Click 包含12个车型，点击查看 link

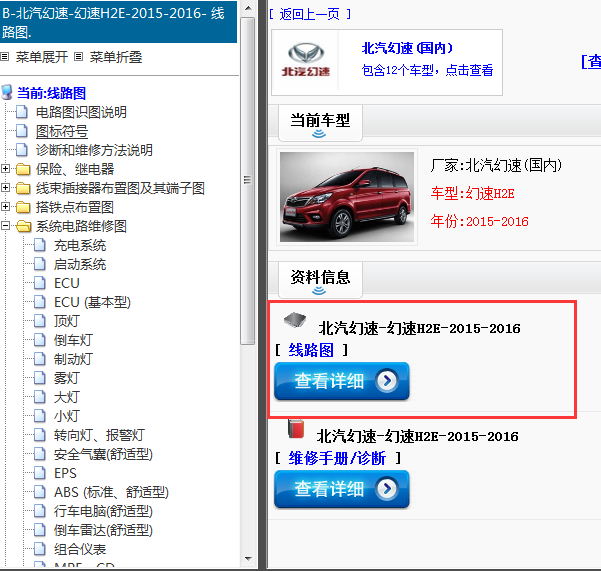[x=427, y=70]
